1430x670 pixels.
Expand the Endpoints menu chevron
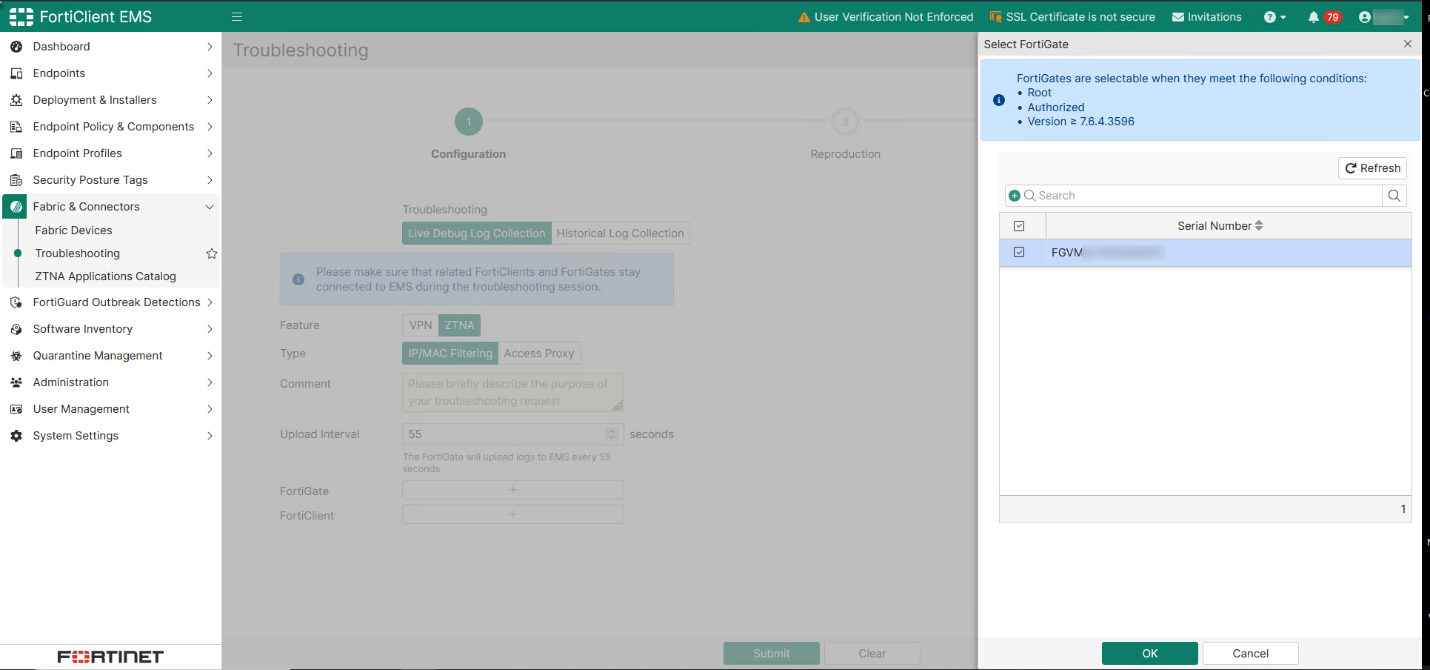click(x=209, y=73)
